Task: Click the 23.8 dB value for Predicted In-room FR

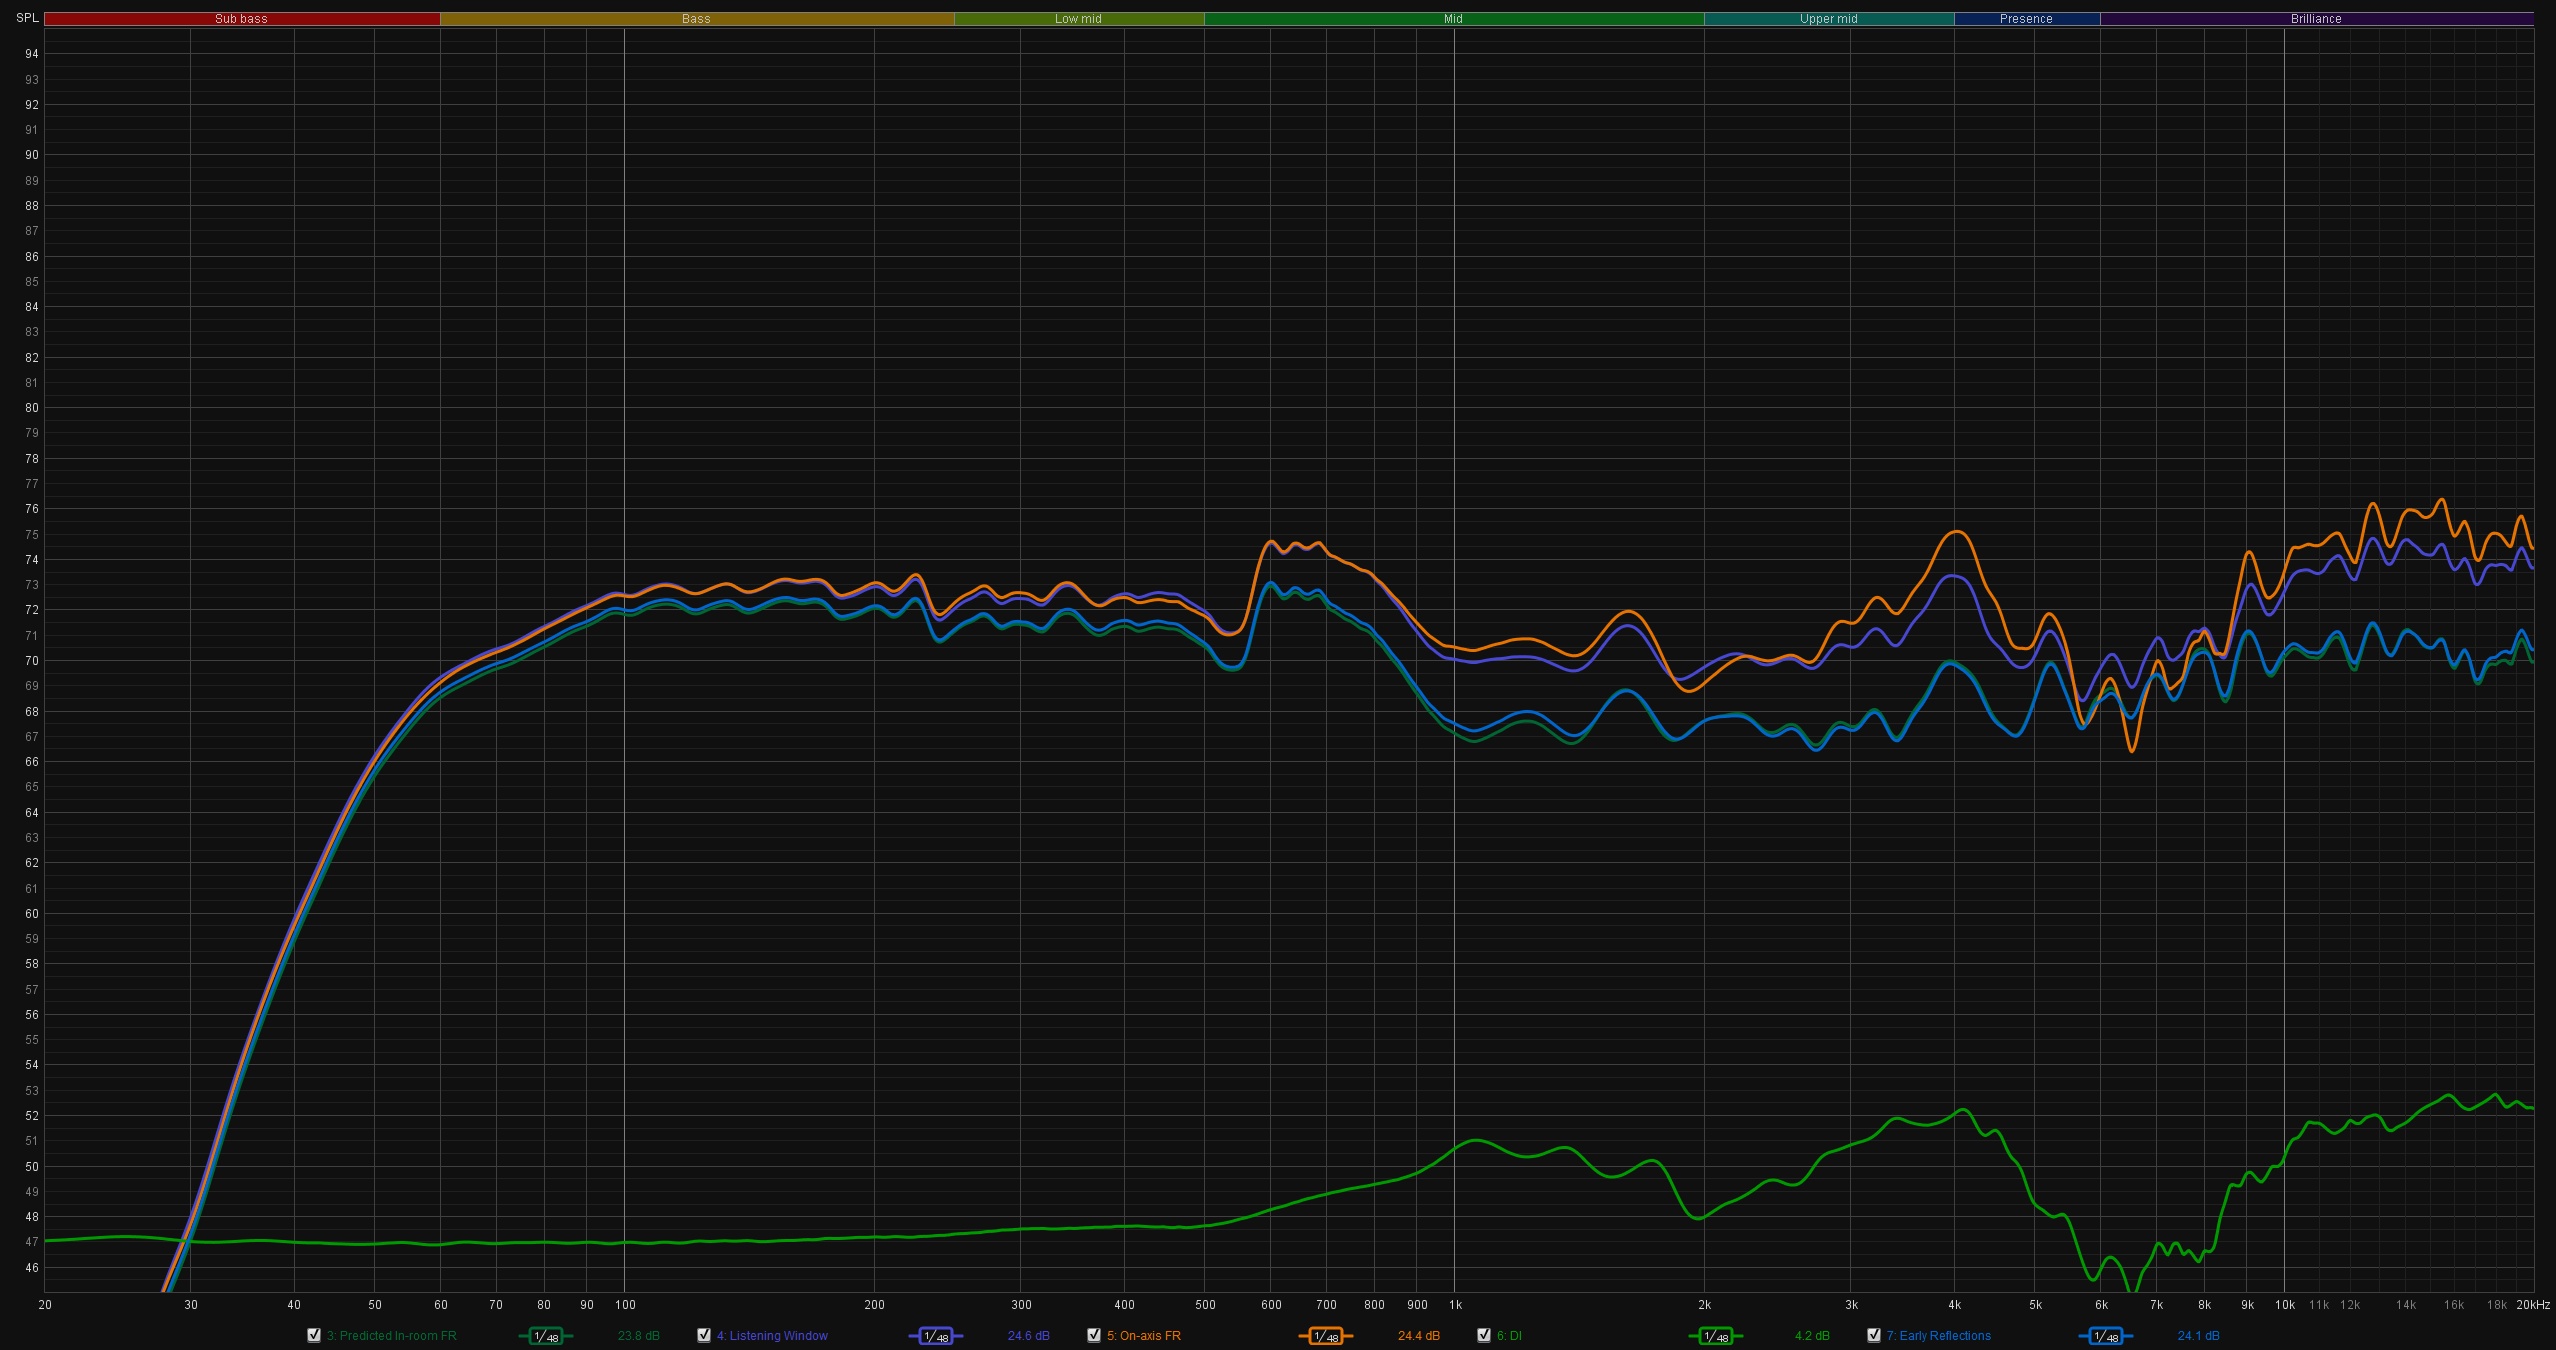Action: [638, 1336]
